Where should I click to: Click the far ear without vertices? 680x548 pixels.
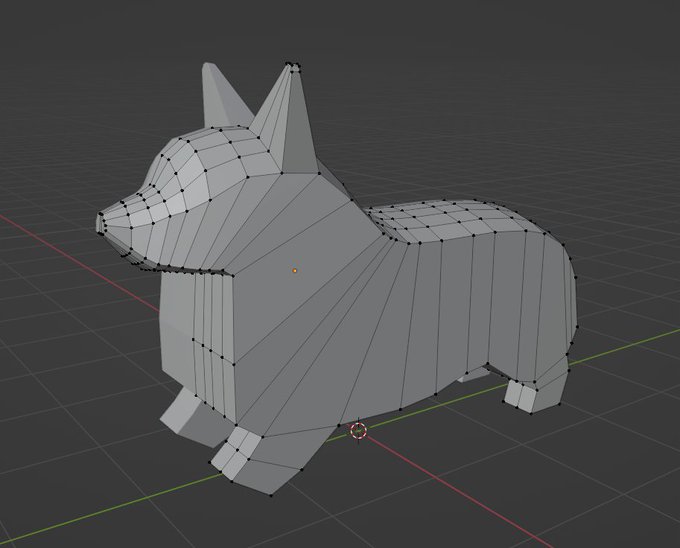tap(222, 96)
